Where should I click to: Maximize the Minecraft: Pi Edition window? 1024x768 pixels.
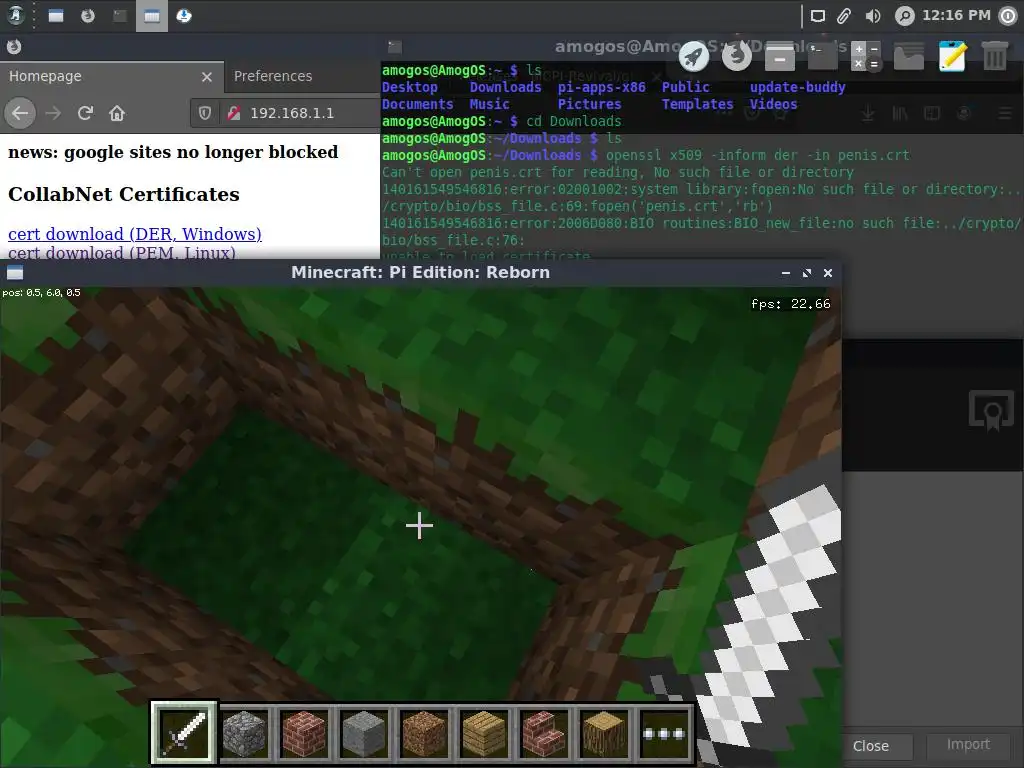tap(807, 273)
